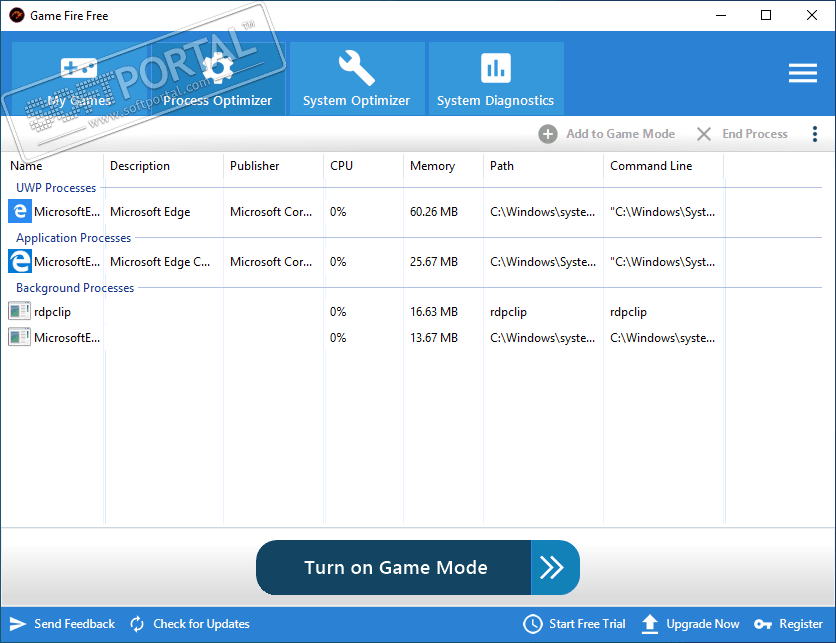Click the Register link
Image resolution: width=836 pixels, height=643 pixels.
point(801,624)
